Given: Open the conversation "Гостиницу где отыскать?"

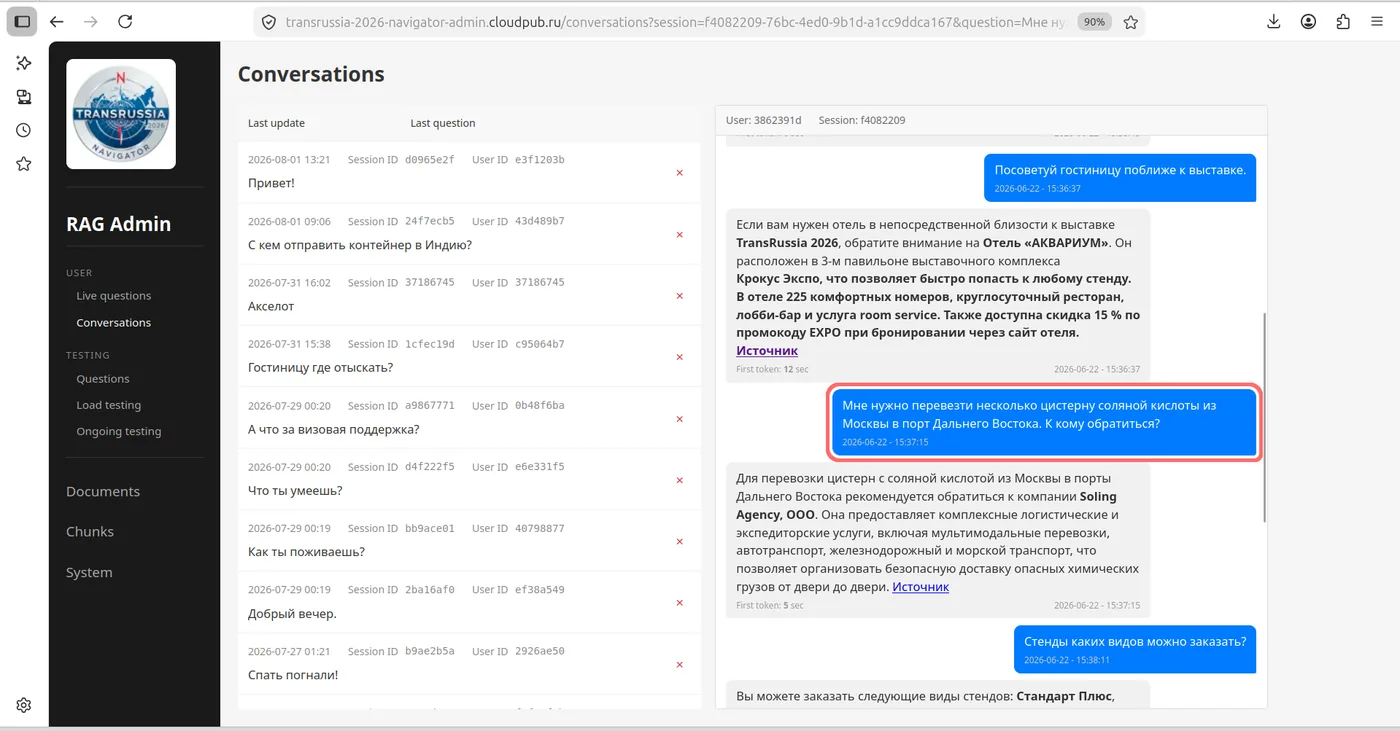Looking at the screenshot, I should (x=469, y=357).
